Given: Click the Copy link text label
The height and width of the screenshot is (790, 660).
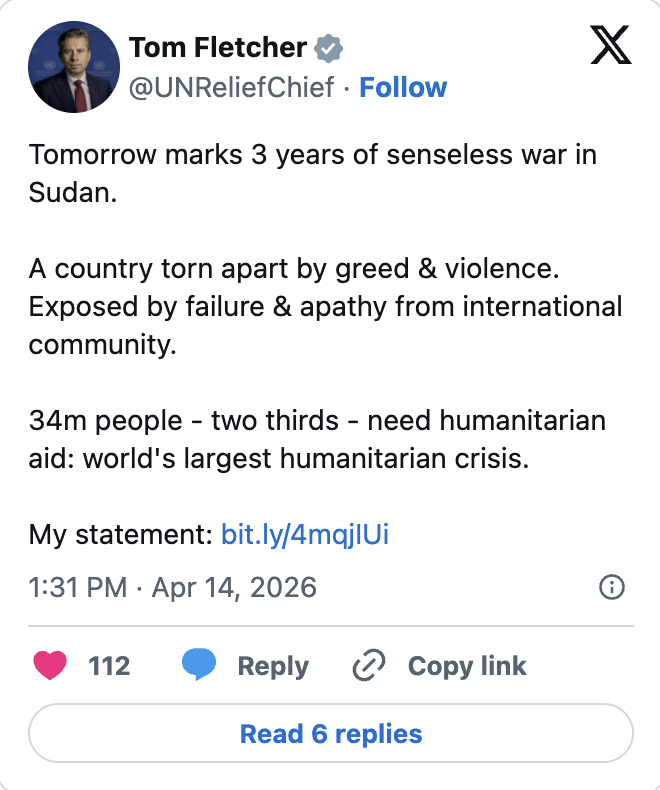Looking at the screenshot, I should [467, 666].
